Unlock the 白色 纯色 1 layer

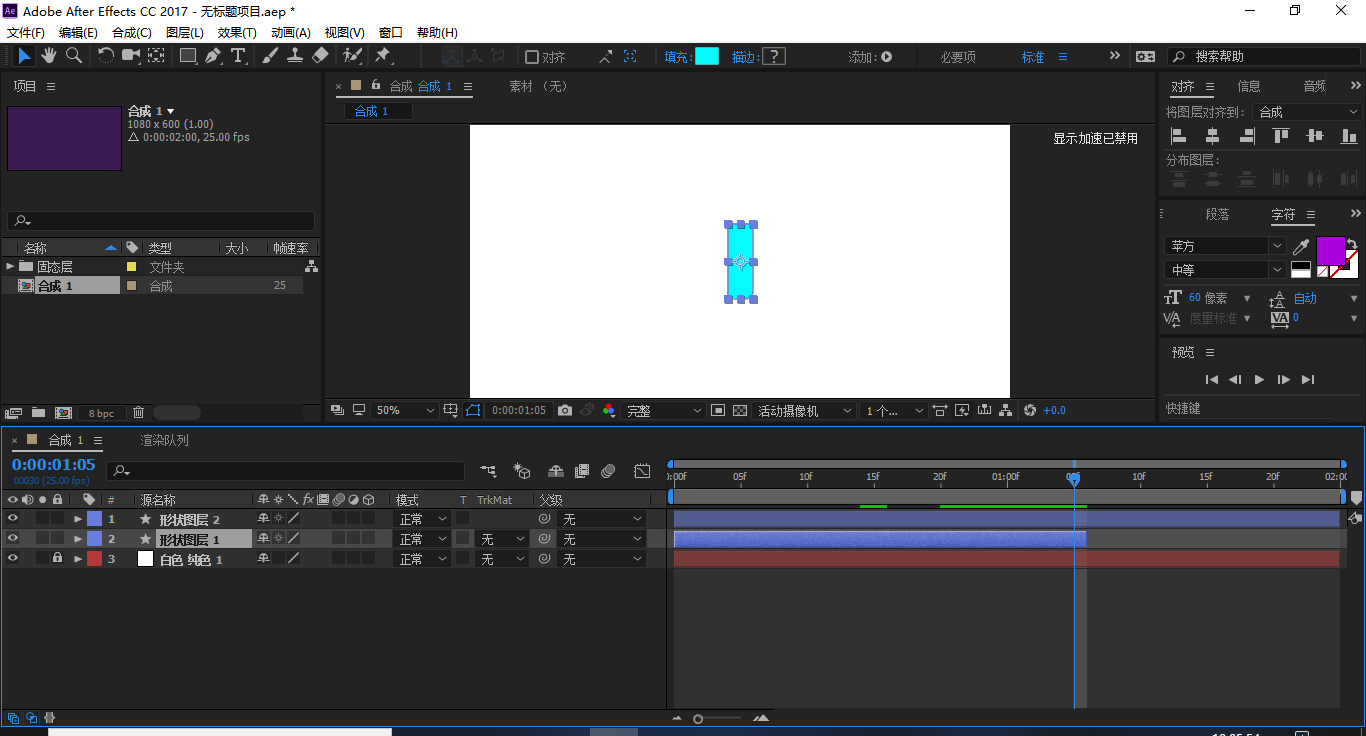[x=58, y=559]
